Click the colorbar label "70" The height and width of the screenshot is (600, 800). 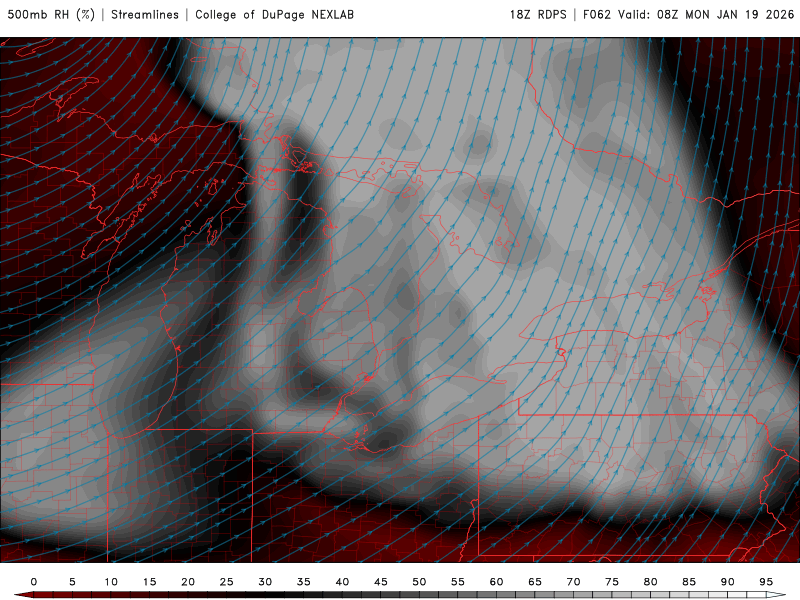click(x=573, y=582)
